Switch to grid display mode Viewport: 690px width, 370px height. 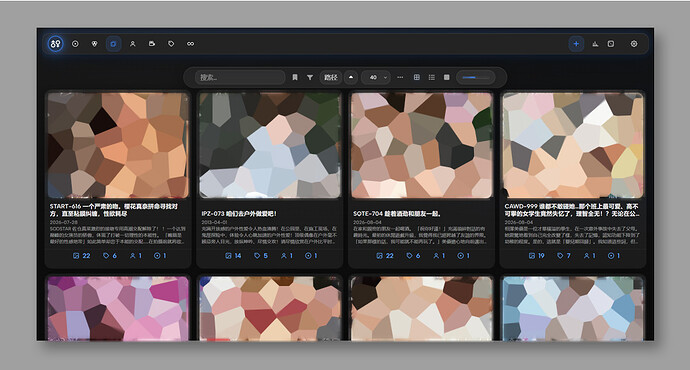click(x=417, y=77)
